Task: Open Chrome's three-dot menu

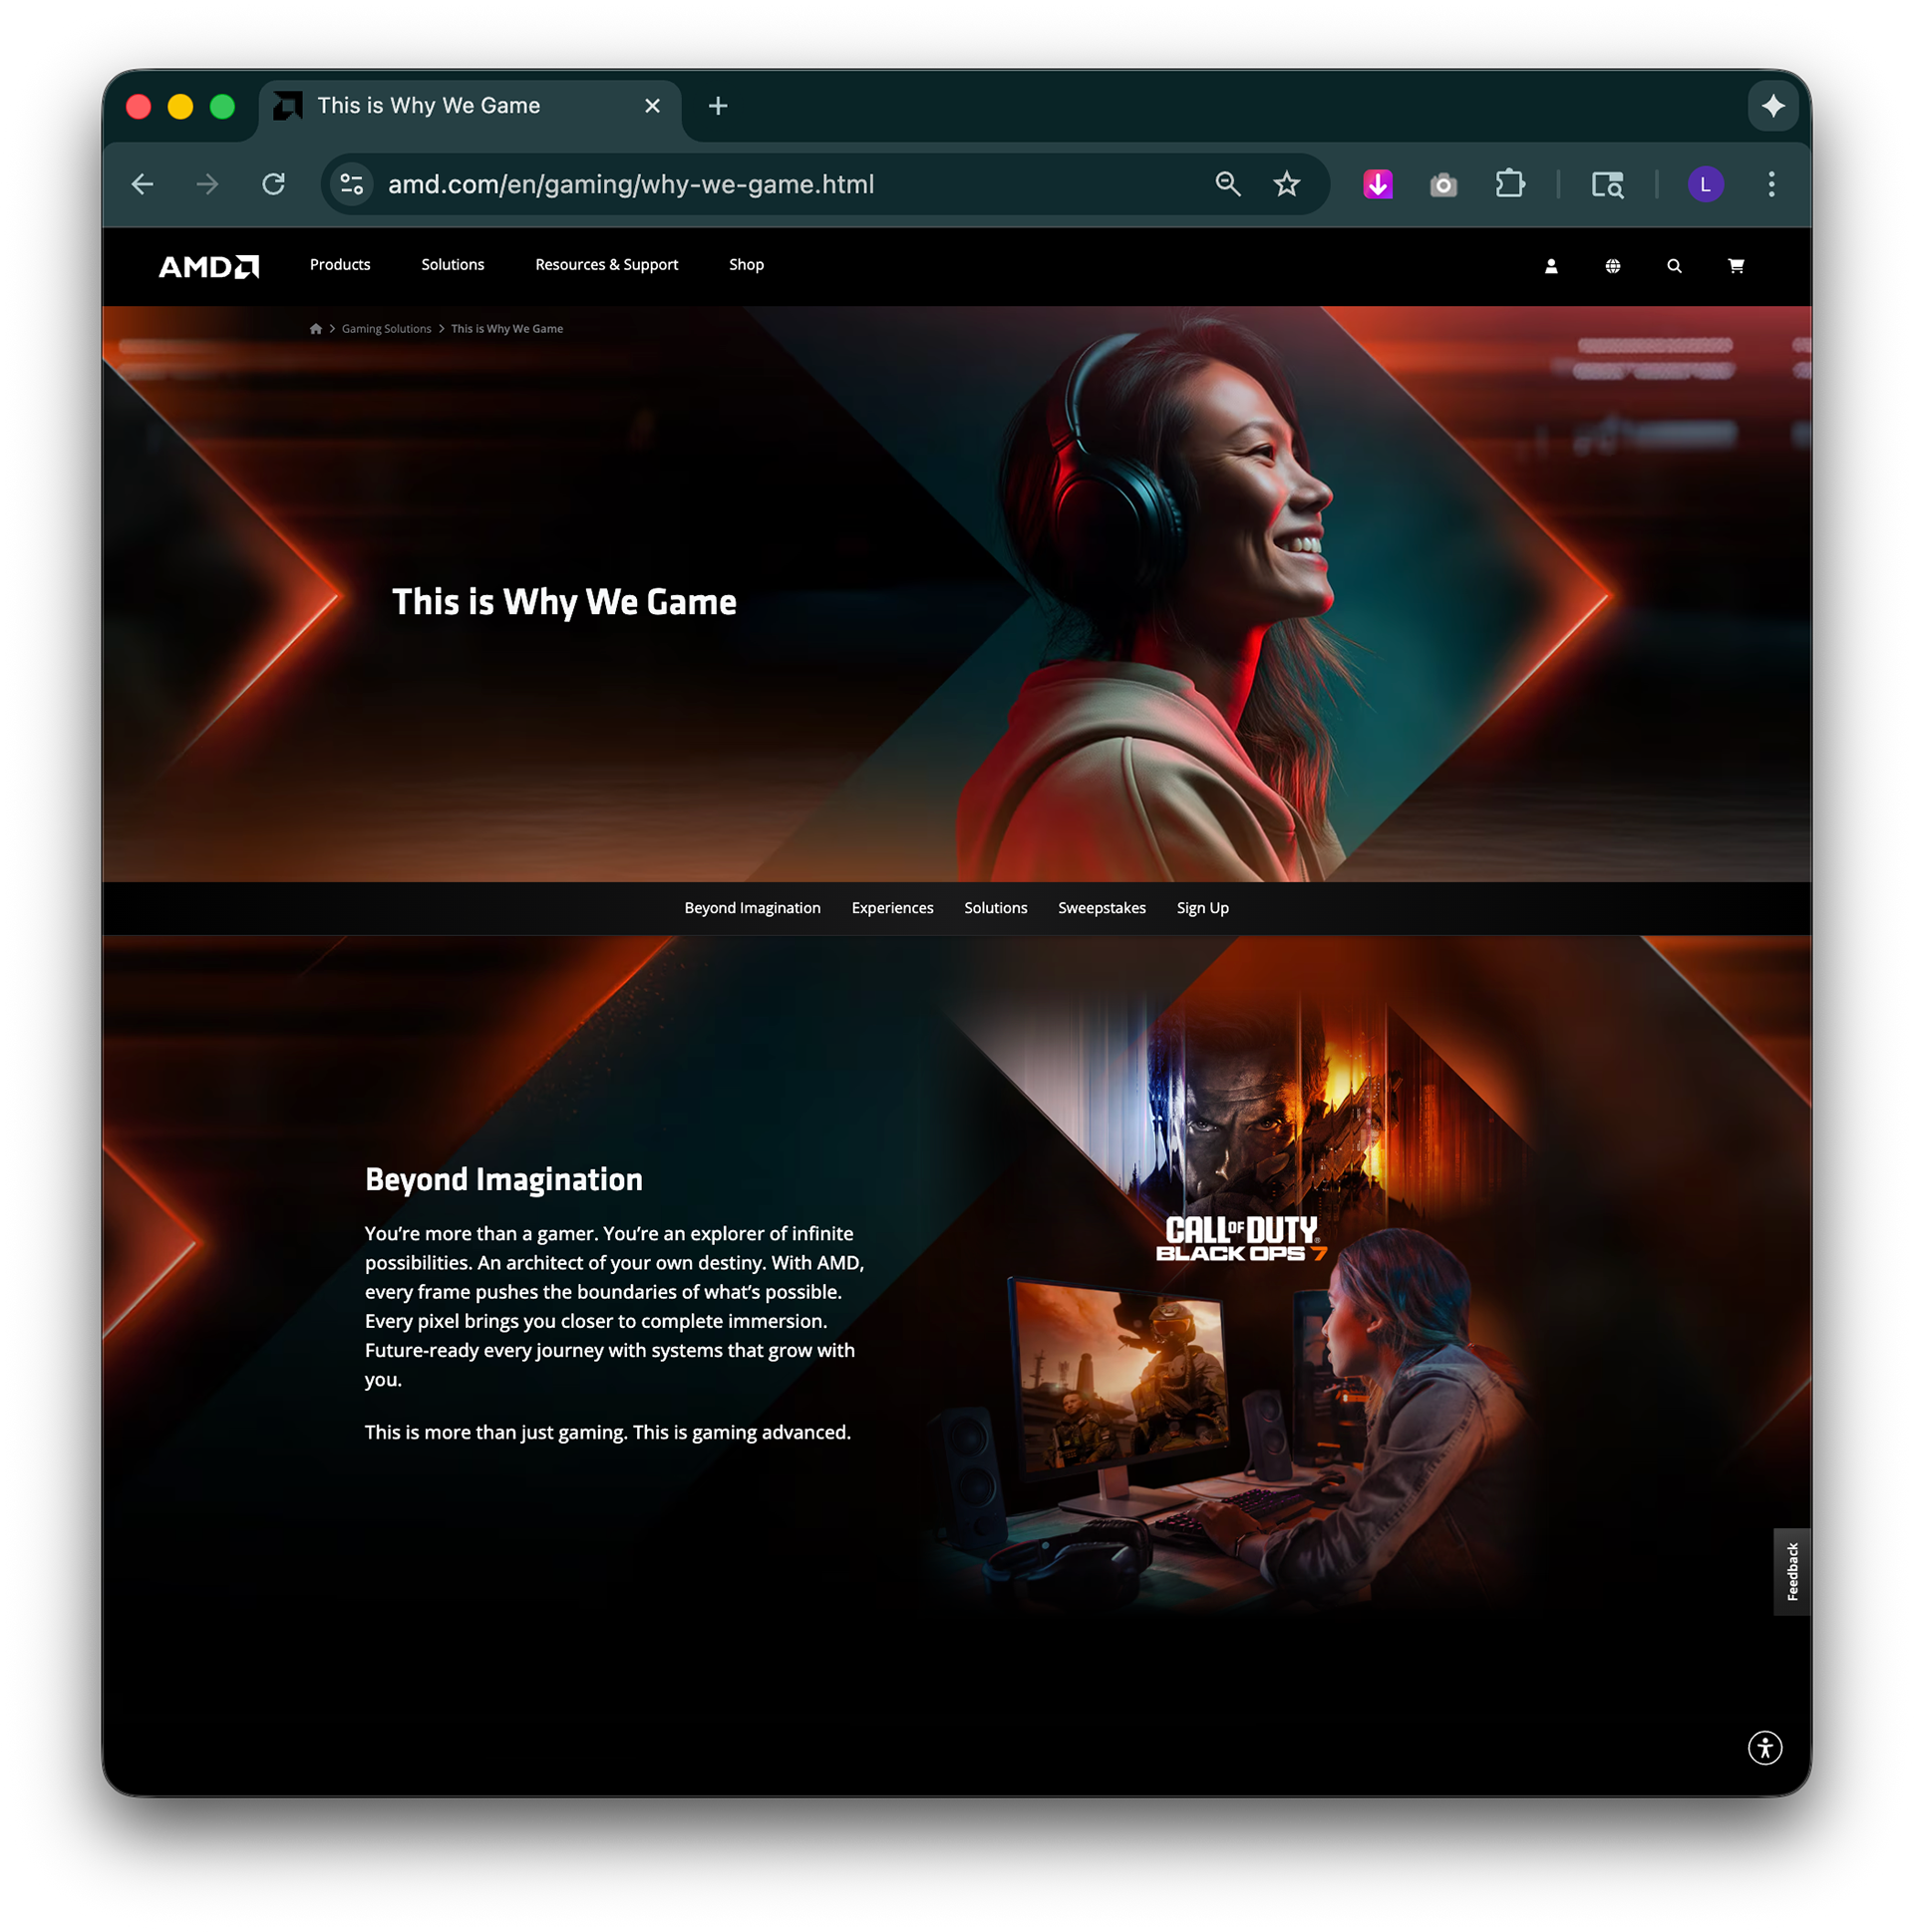Action: click(1771, 184)
